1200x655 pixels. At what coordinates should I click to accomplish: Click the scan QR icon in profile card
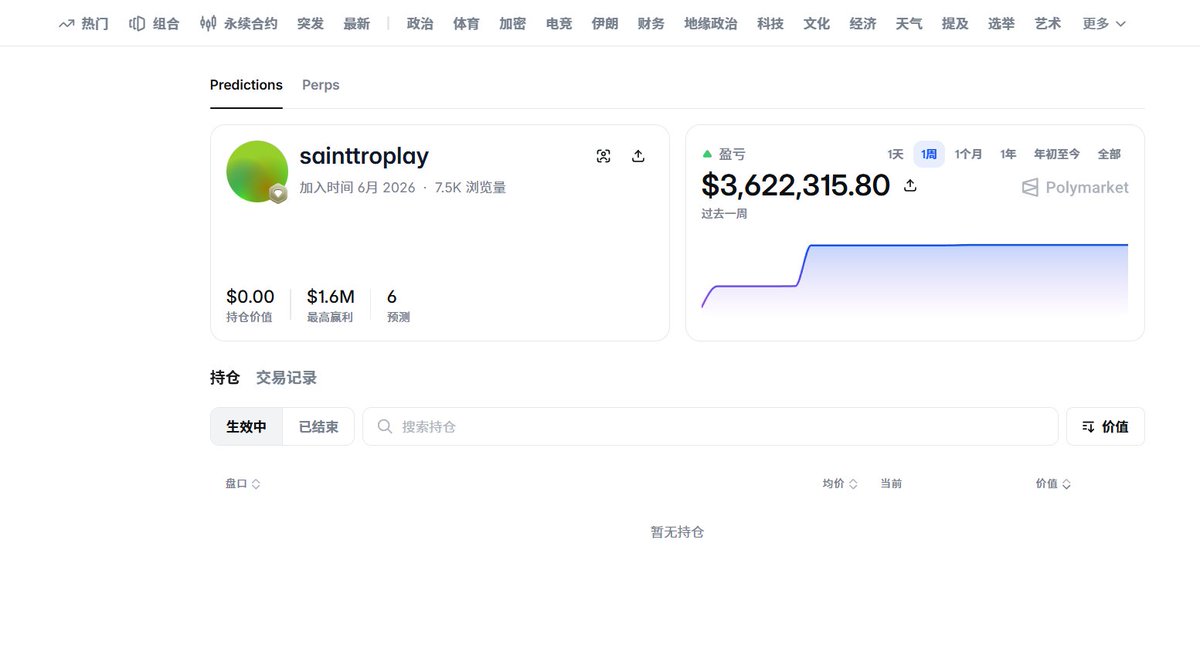point(603,156)
